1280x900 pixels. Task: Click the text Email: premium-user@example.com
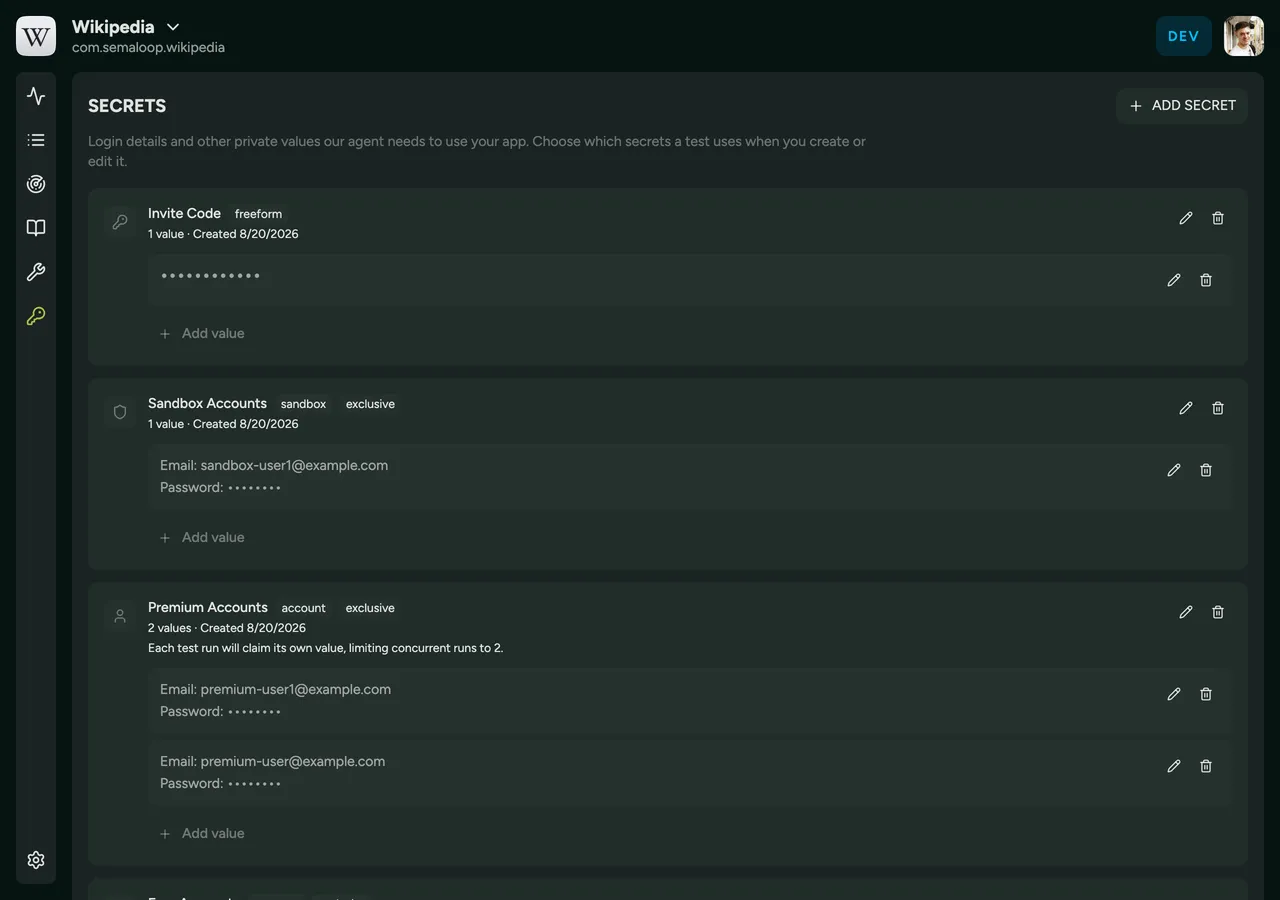[x=272, y=761]
